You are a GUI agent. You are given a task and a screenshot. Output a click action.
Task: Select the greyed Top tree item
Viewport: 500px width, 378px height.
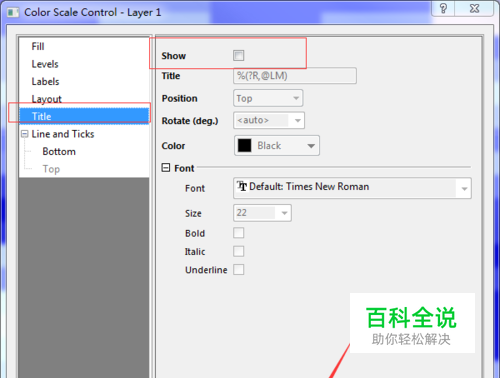(51, 169)
